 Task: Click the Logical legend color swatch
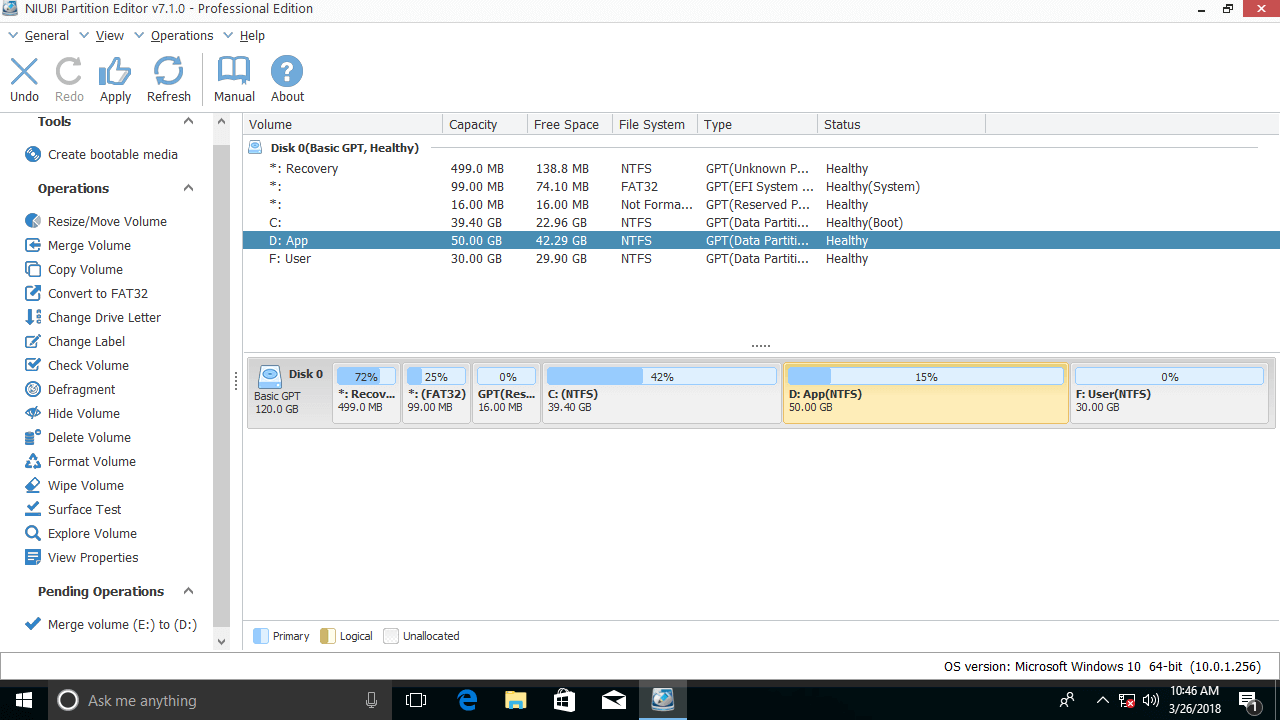(328, 636)
